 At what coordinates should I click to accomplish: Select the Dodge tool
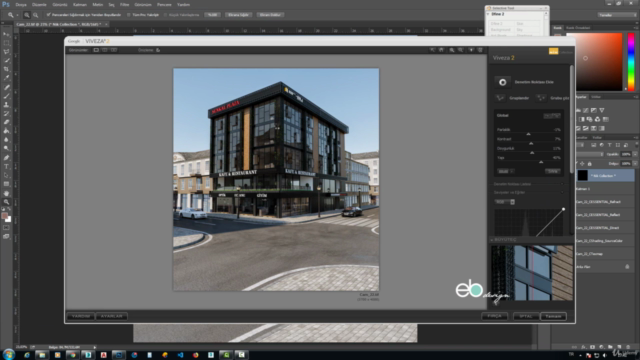6,148
